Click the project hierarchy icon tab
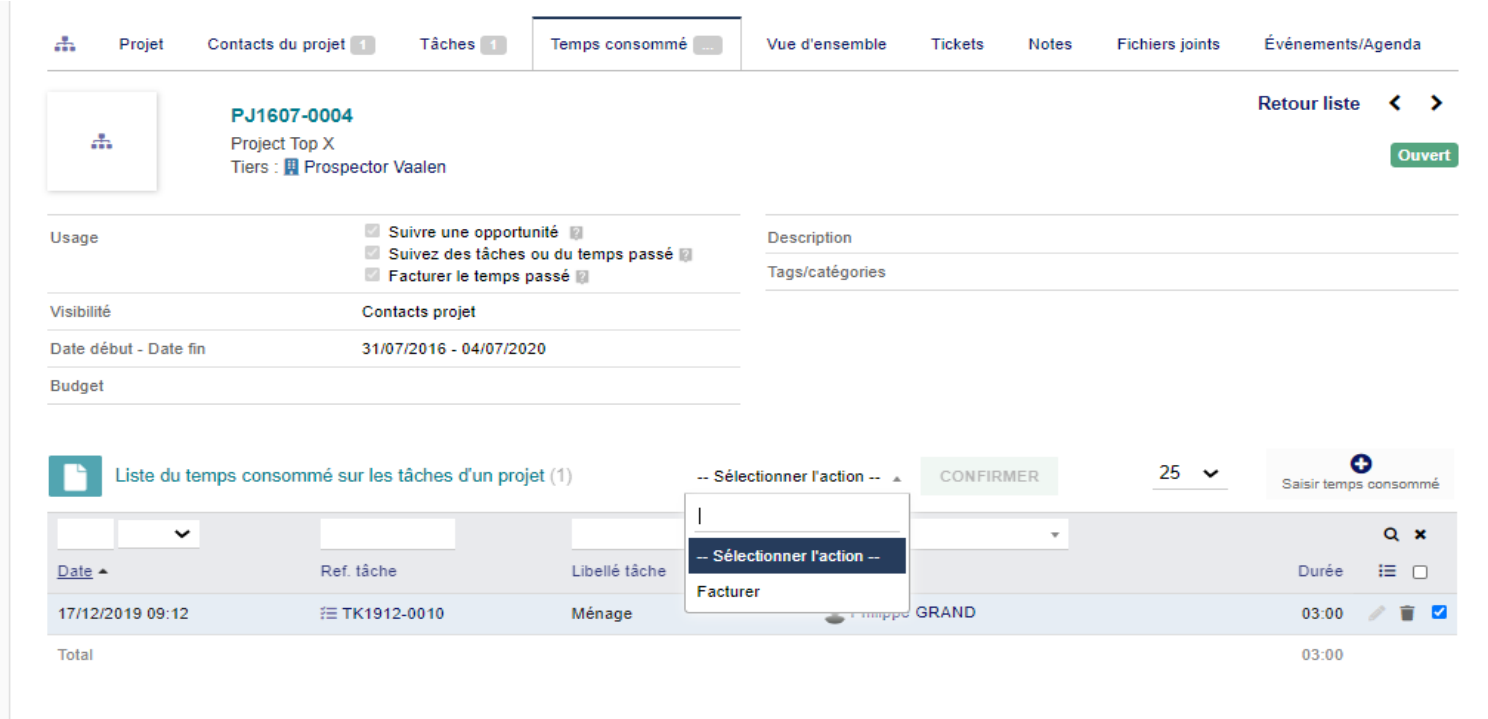The image size is (1488, 719). click(x=65, y=44)
